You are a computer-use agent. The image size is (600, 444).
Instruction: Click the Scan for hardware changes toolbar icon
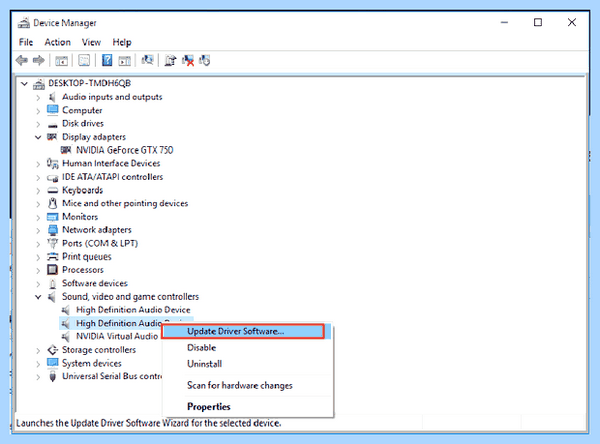[x=147, y=60]
